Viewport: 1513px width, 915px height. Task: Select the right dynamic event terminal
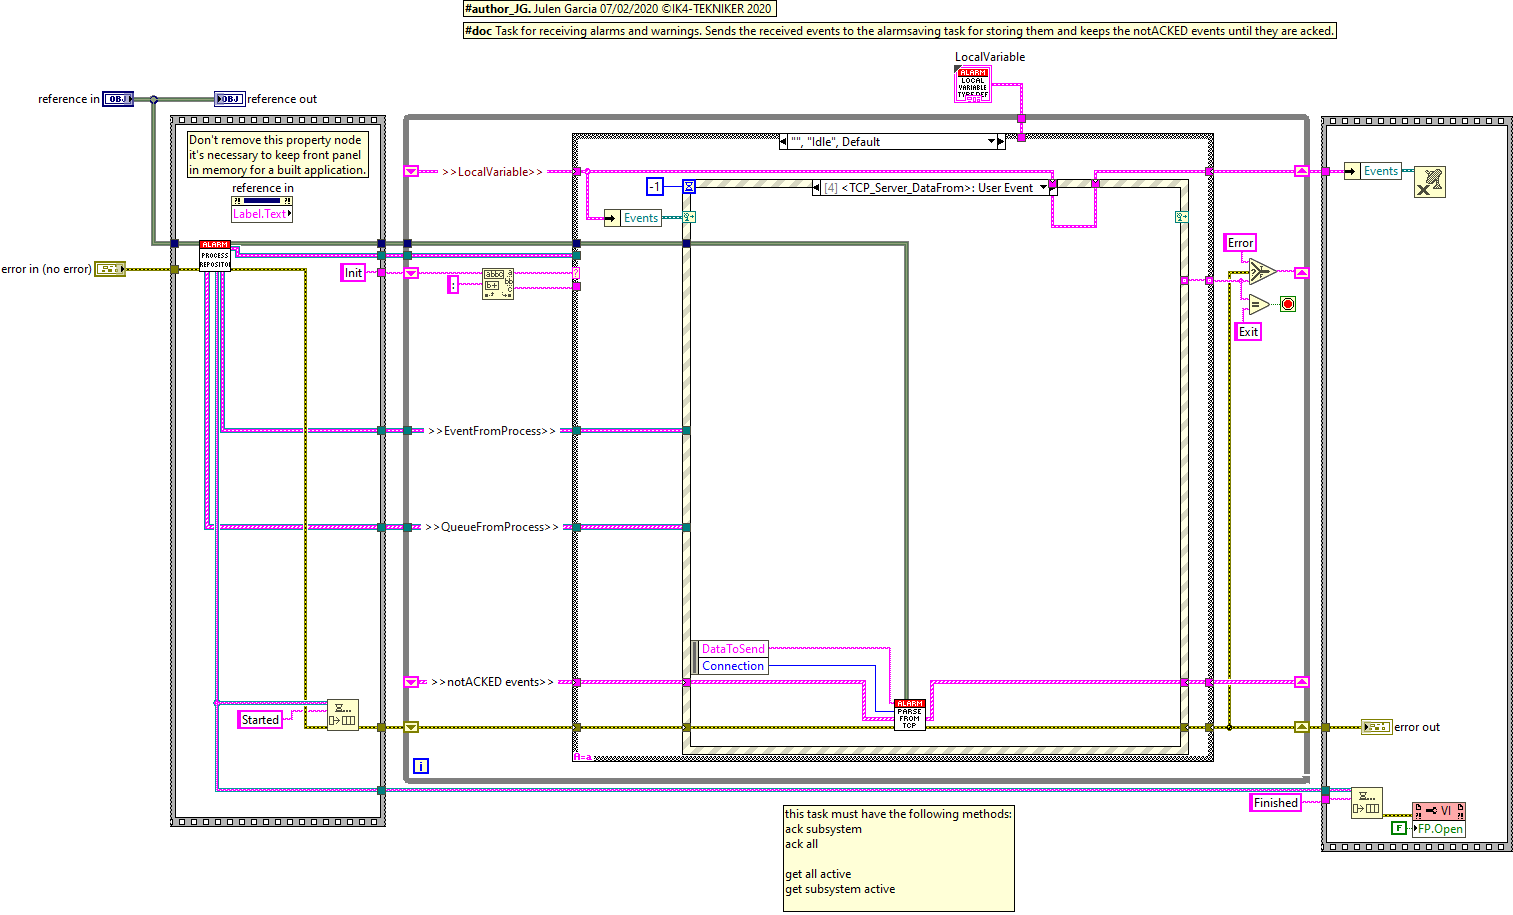coord(1182,217)
